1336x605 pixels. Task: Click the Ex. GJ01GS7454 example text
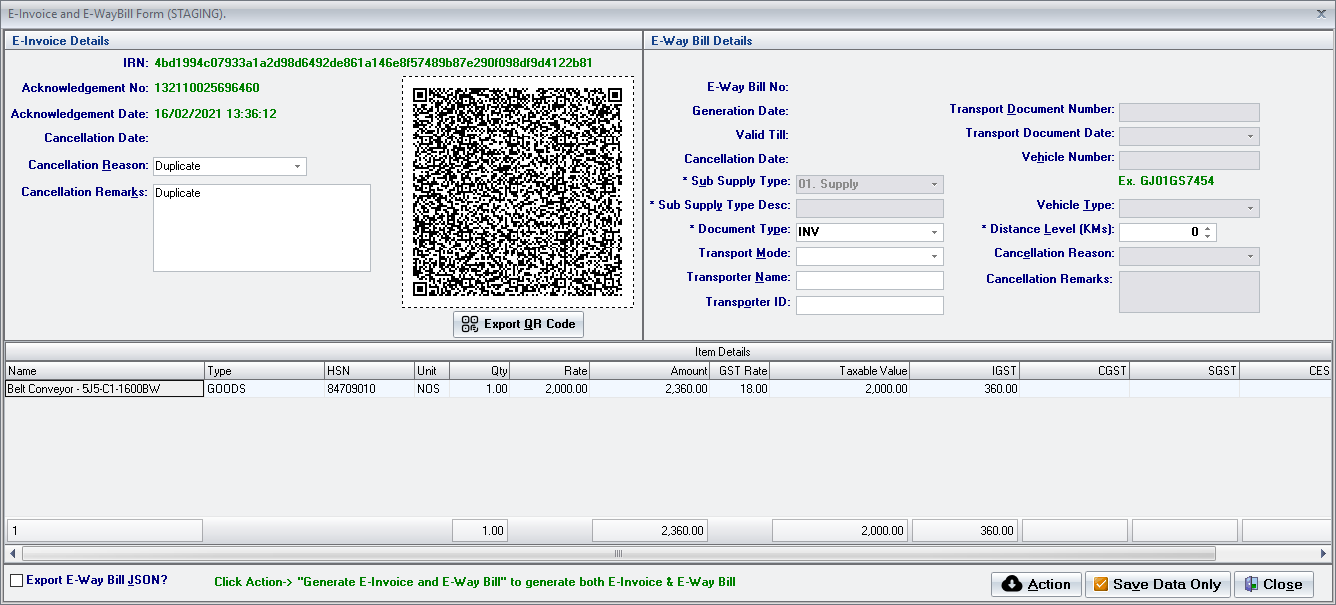coord(1166,181)
